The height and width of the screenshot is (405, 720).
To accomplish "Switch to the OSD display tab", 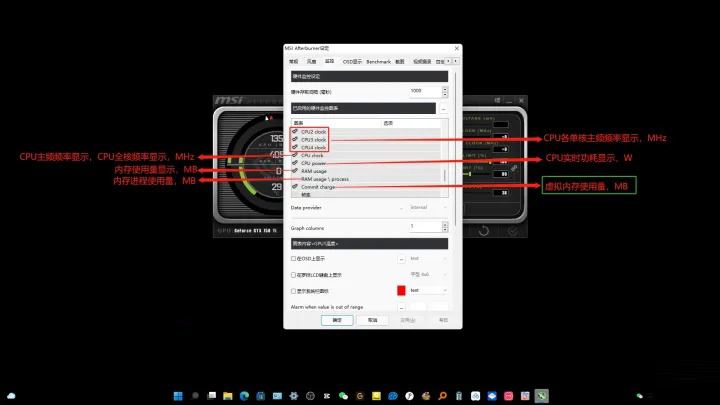I will (352, 62).
